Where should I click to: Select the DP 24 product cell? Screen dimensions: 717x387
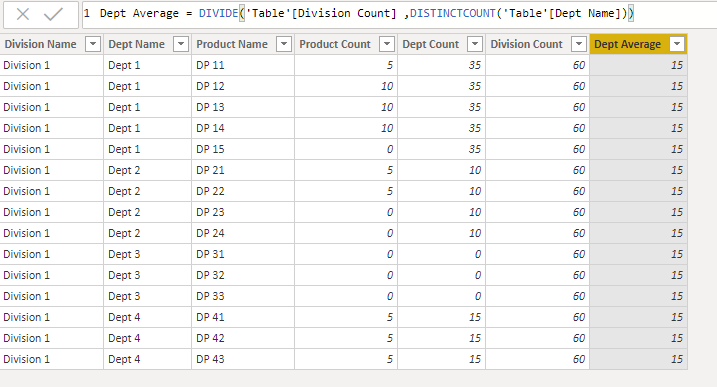tap(243, 233)
